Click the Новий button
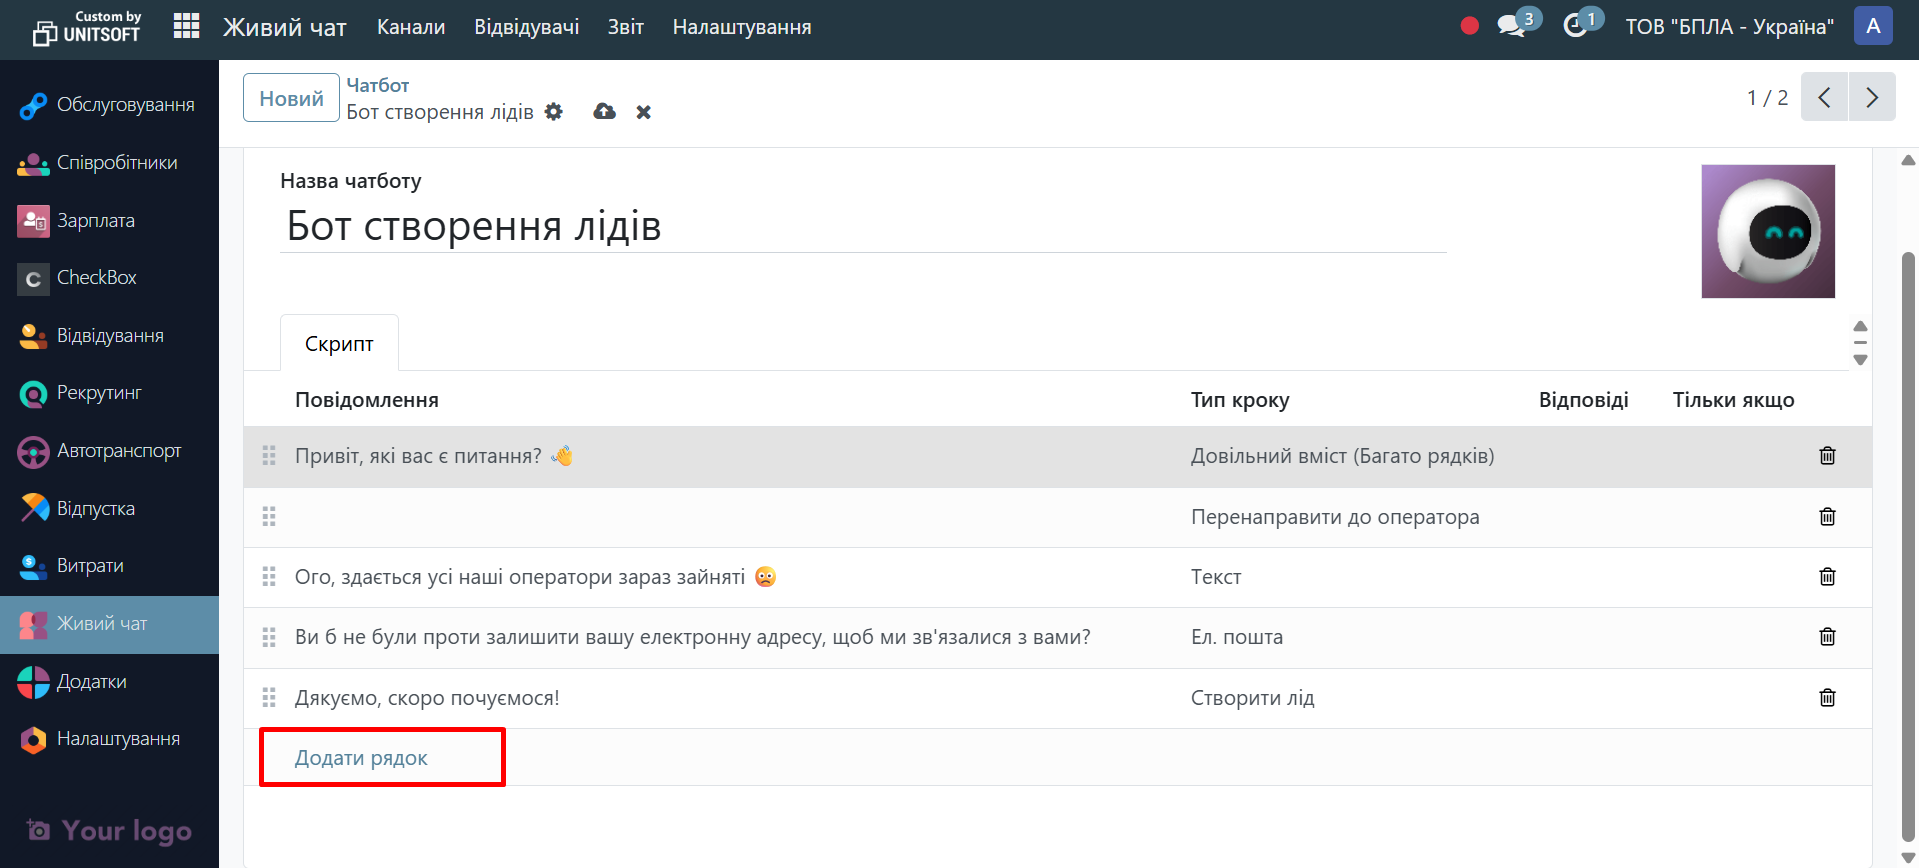 pyautogui.click(x=291, y=98)
